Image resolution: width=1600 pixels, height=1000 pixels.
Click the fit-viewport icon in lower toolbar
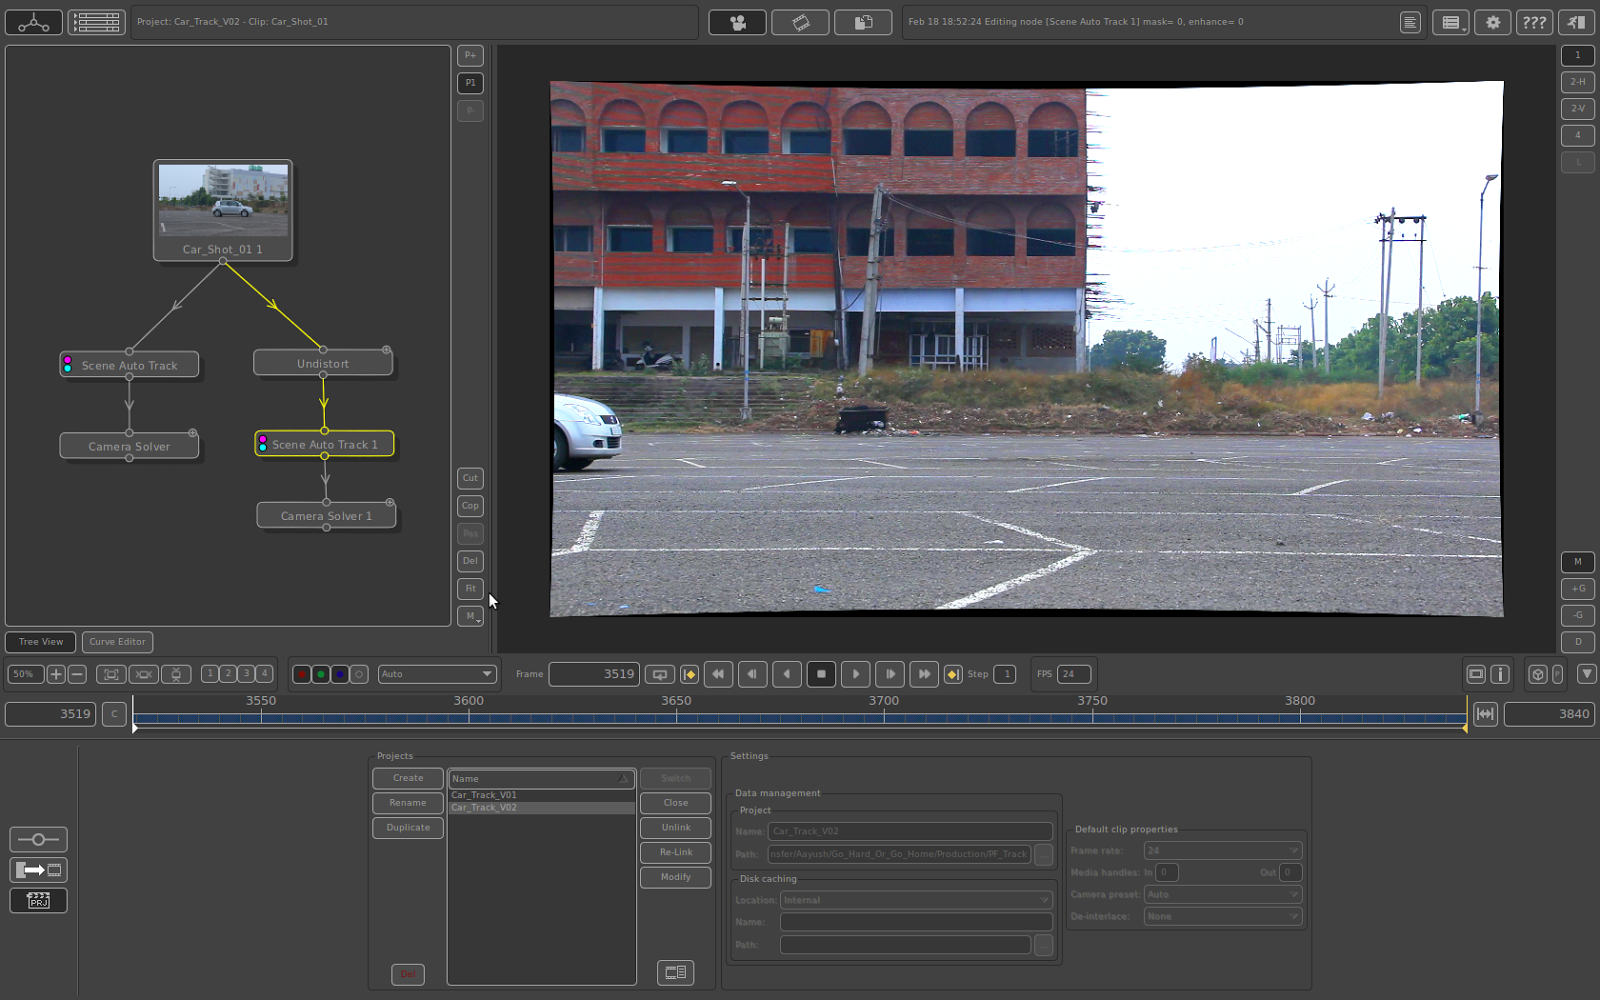(111, 674)
